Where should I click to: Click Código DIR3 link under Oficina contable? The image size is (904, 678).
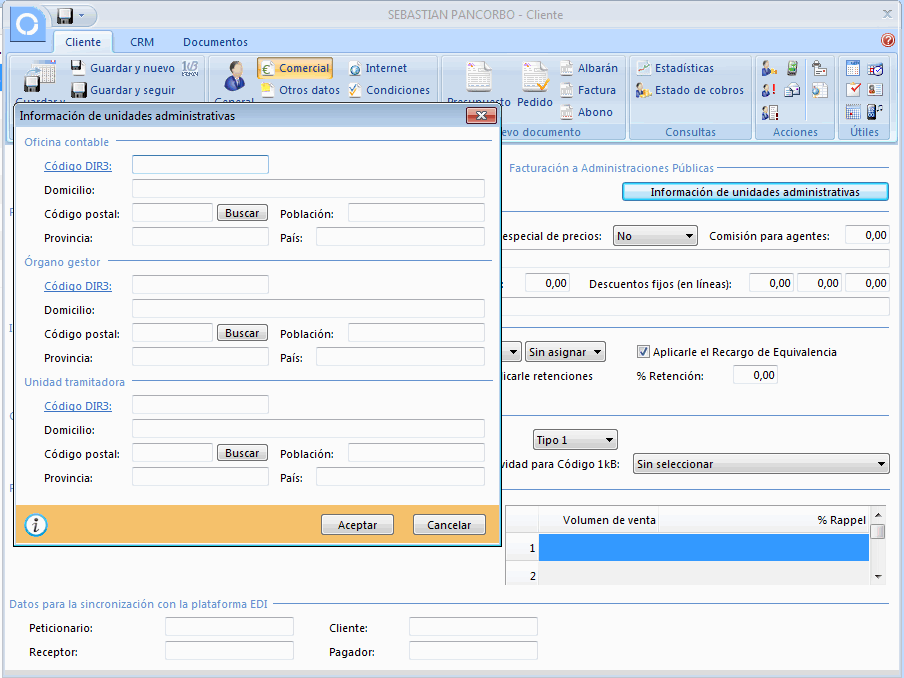point(78,166)
